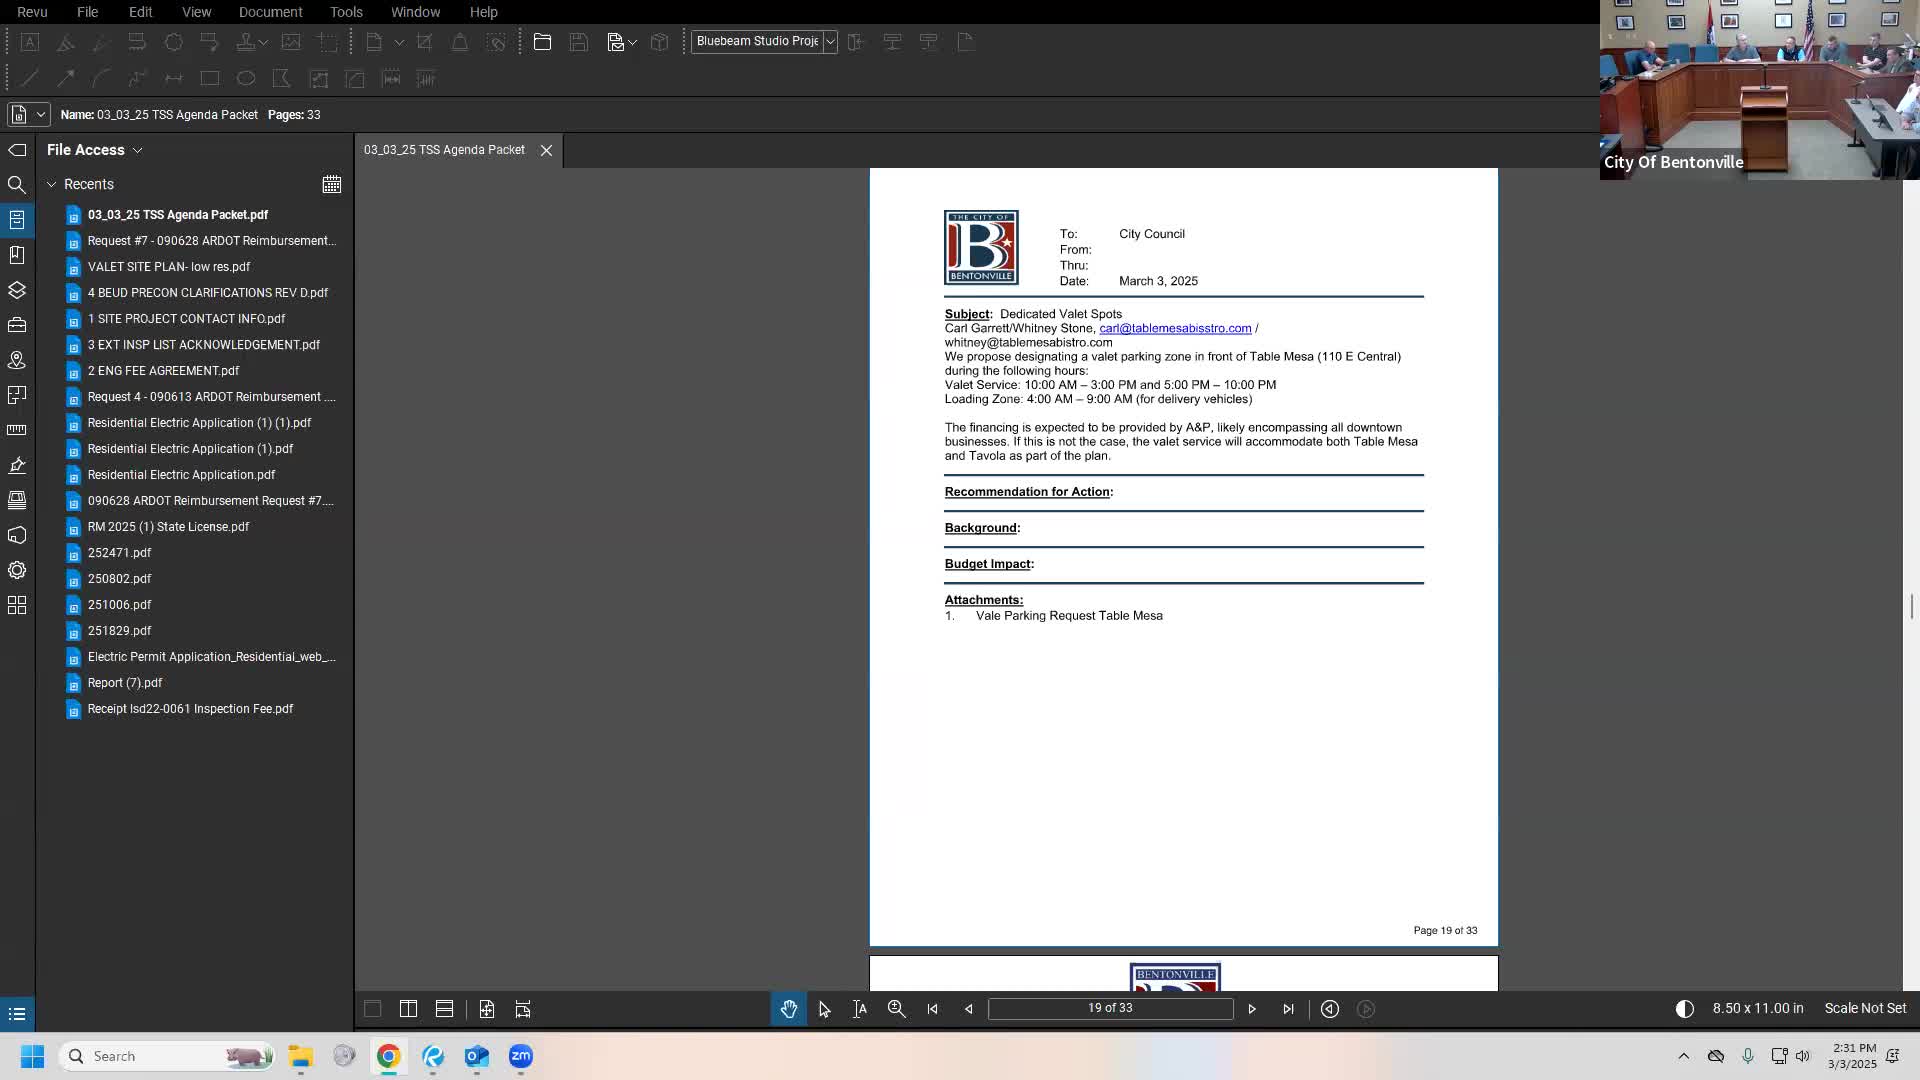The width and height of the screenshot is (1920, 1080).
Task: Open the Settings gear panel icon
Action: 17,570
